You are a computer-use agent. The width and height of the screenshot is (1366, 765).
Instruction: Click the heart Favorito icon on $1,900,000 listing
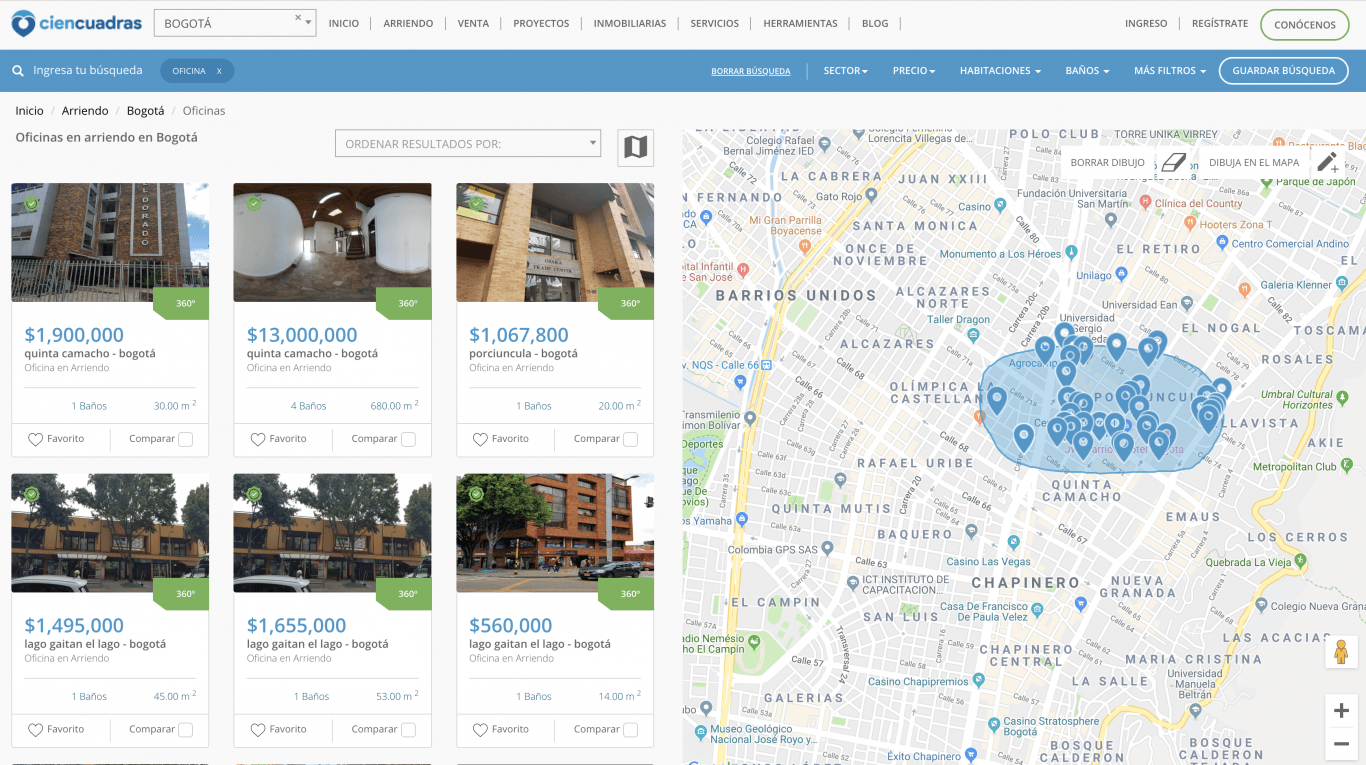(35, 439)
